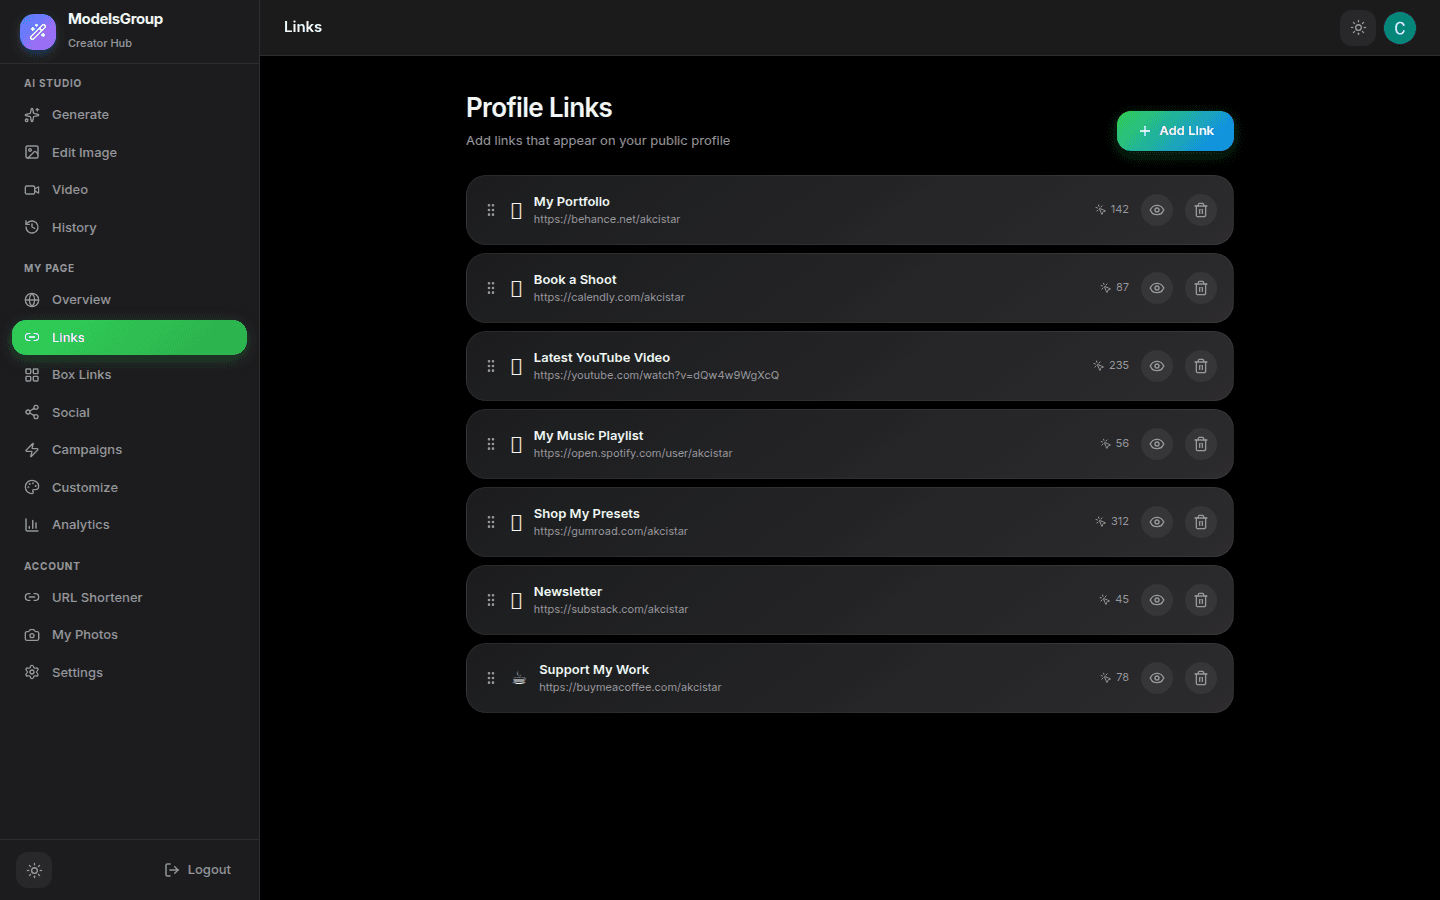Click trash icon for Newsletter link
Screen dimensions: 1440x900
click(x=1200, y=600)
